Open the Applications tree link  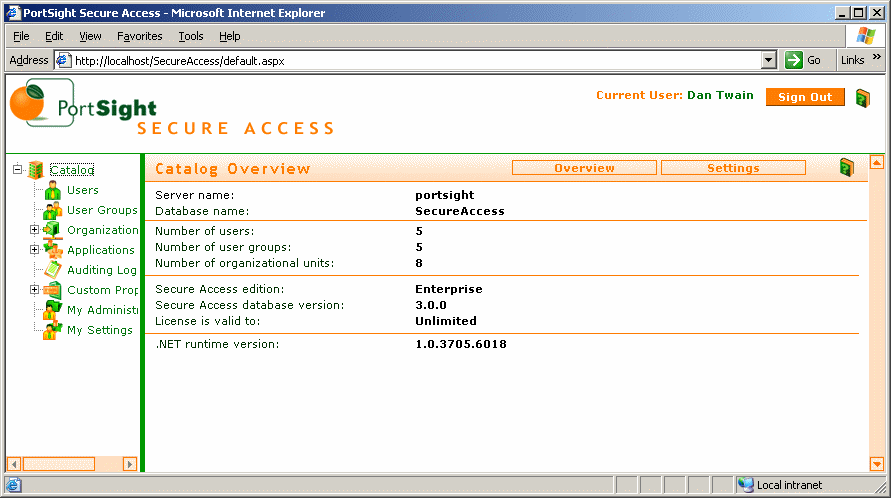pyautogui.click(x=101, y=250)
